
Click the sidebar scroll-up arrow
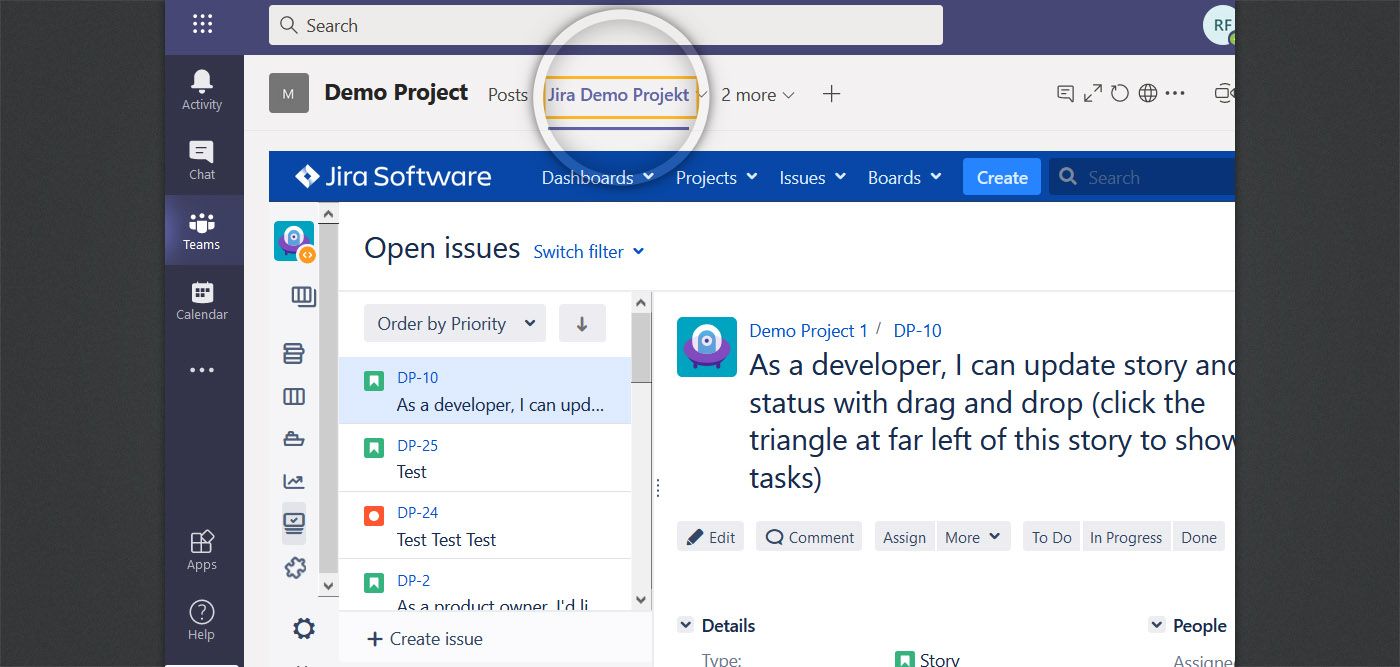pyautogui.click(x=328, y=213)
